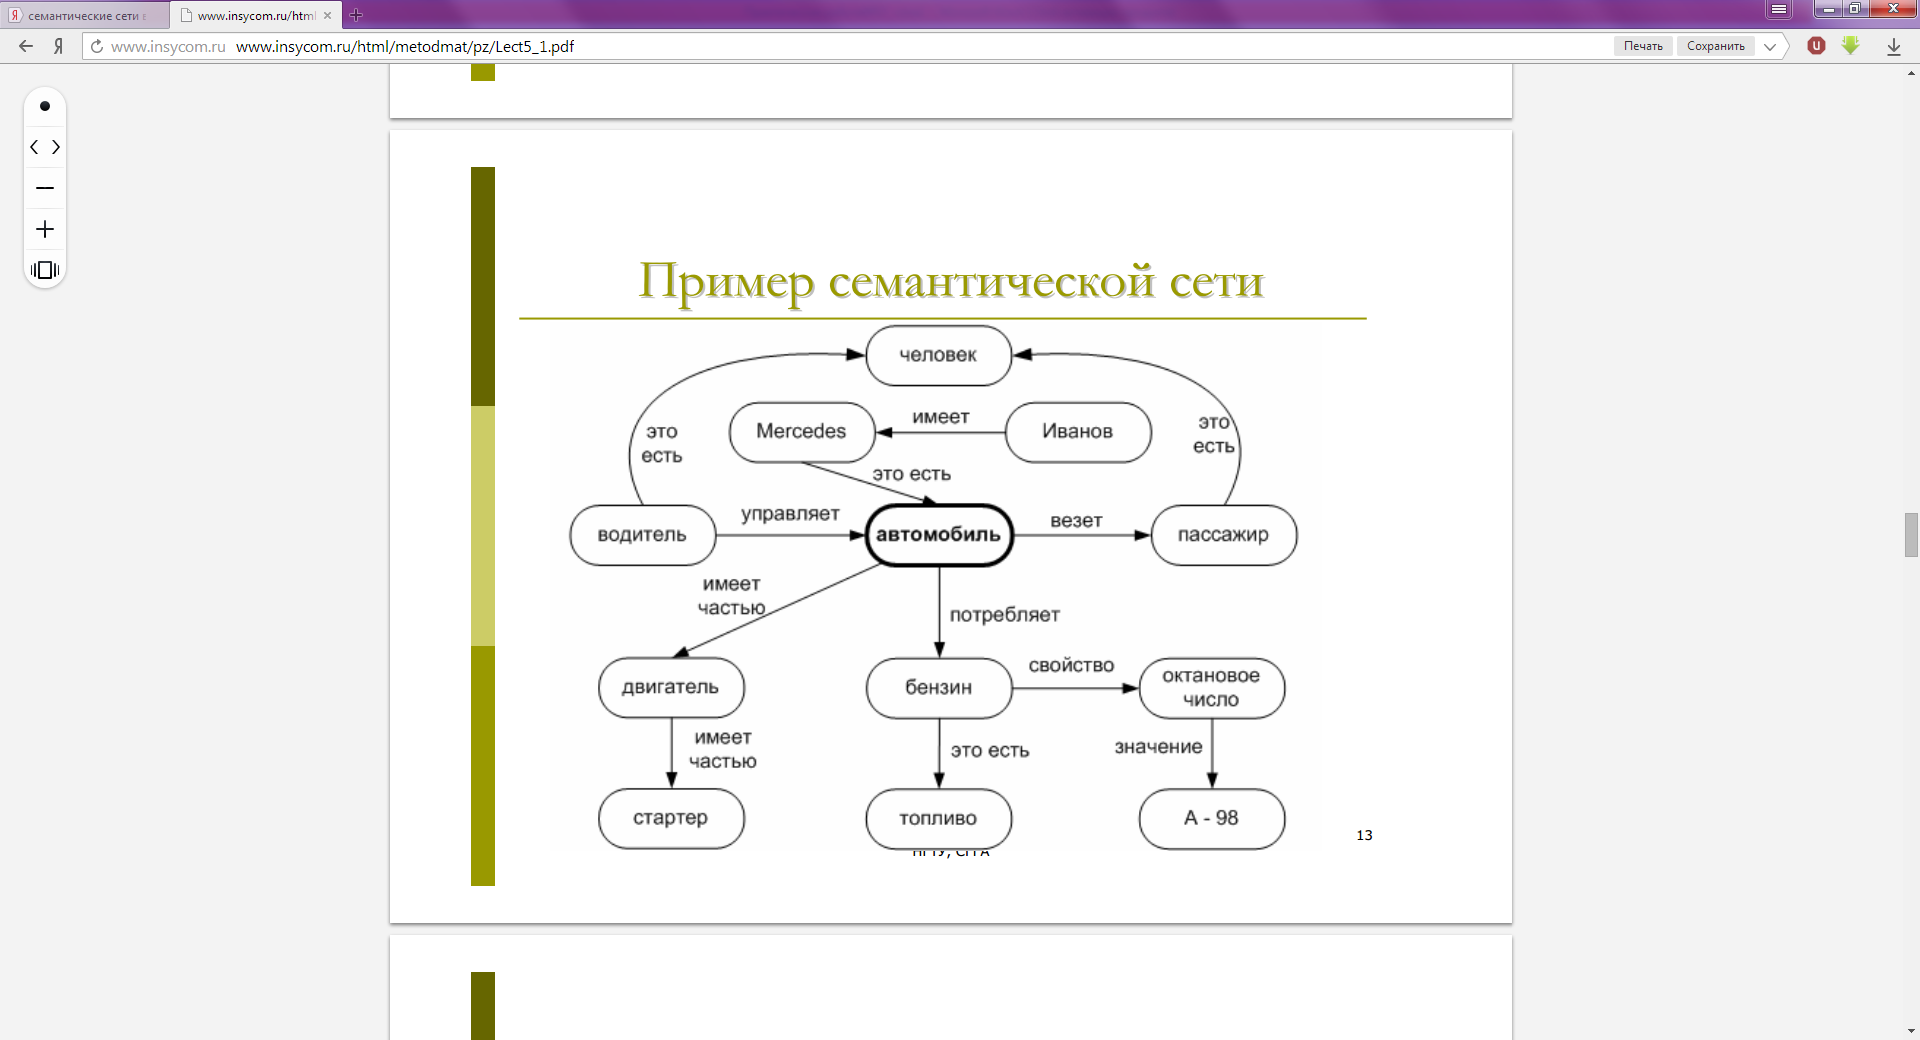Click the browser back arrow
Screen dimensions: 1920x1040
click(26, 46)
